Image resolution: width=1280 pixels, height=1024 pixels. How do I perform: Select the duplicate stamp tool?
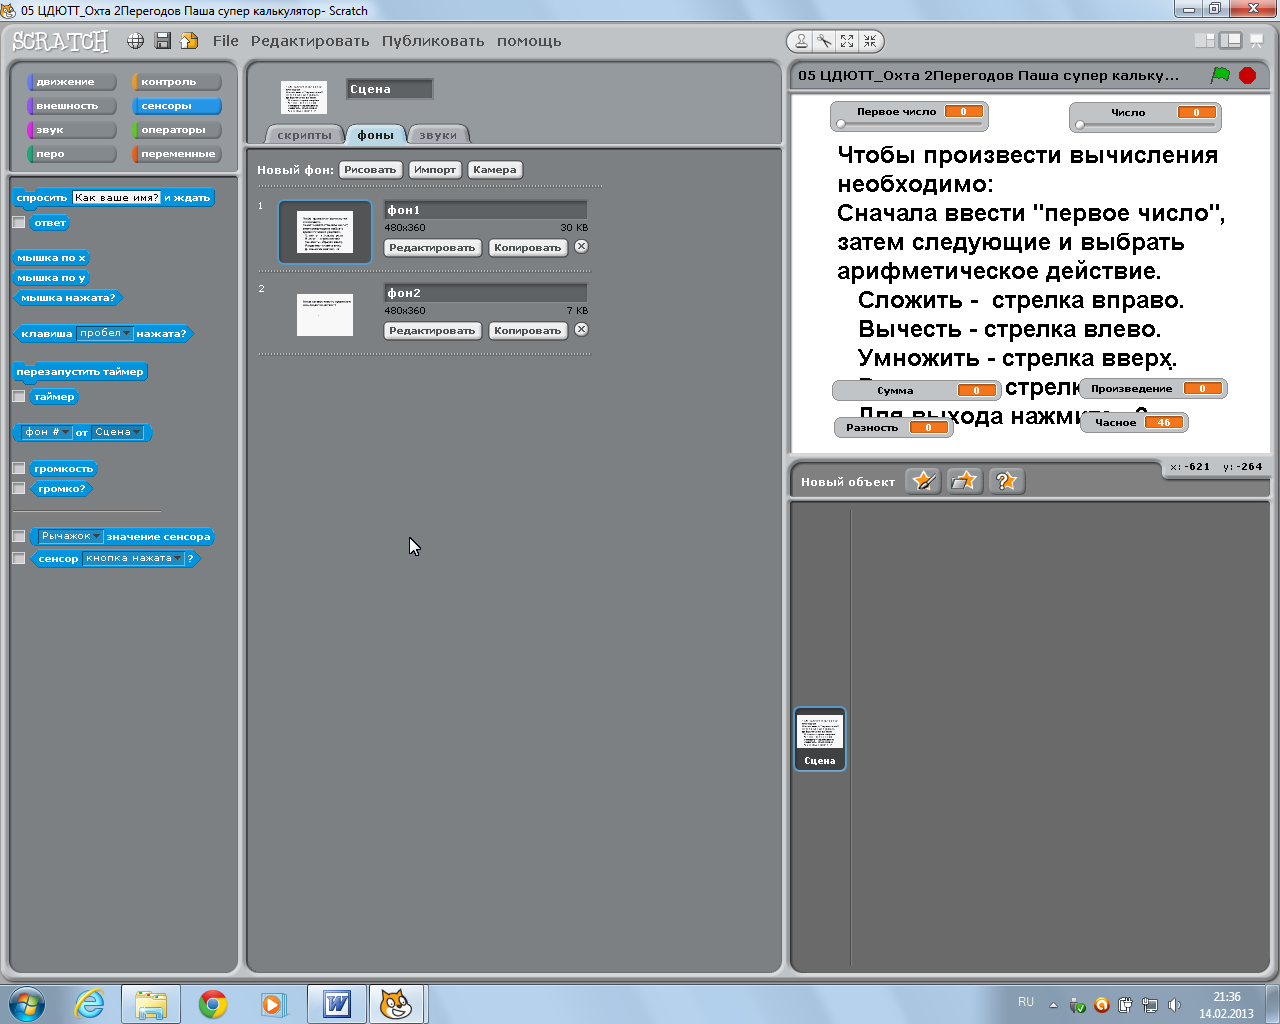tap(801, 41)
